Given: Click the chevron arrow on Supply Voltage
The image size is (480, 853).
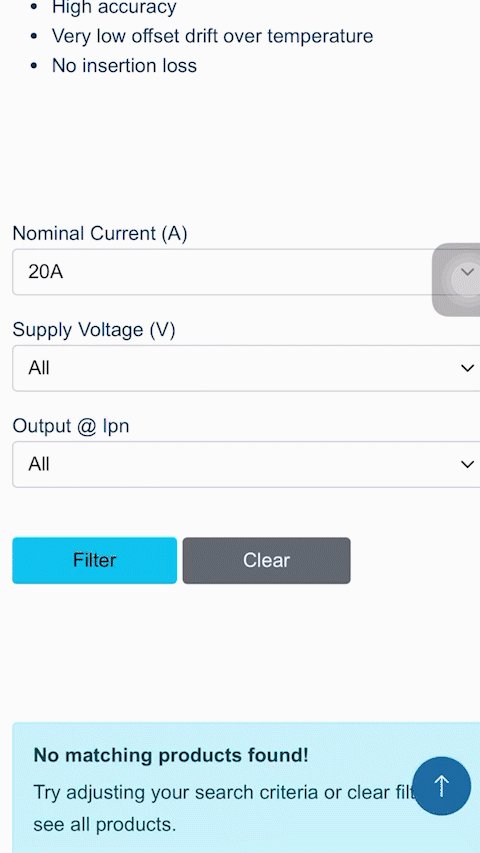Looking at the screenshot, I should point(467,368).
